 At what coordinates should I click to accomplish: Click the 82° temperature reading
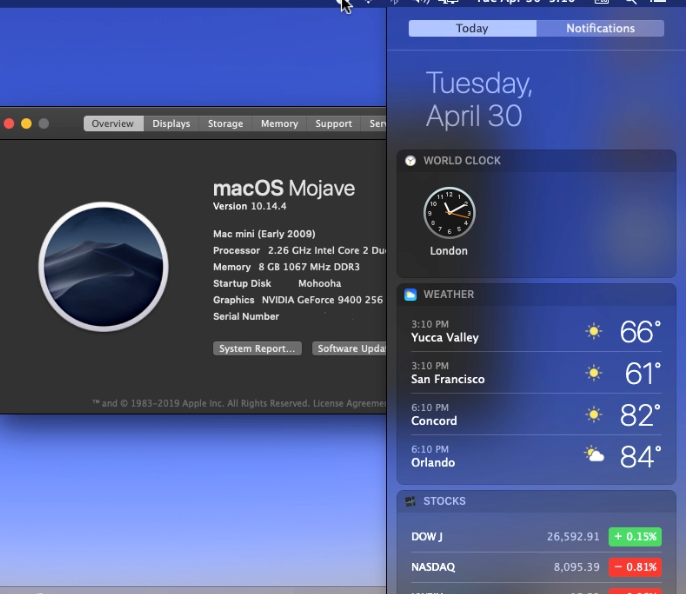tap(640, 415)
